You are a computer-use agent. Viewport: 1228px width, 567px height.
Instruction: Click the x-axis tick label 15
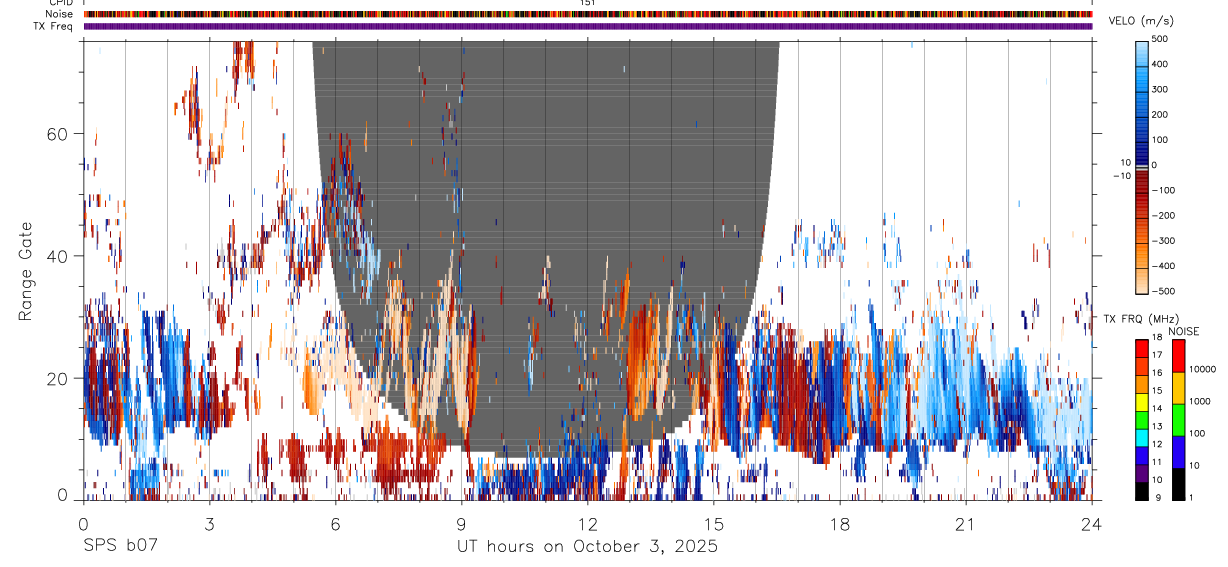coord(714,523)
